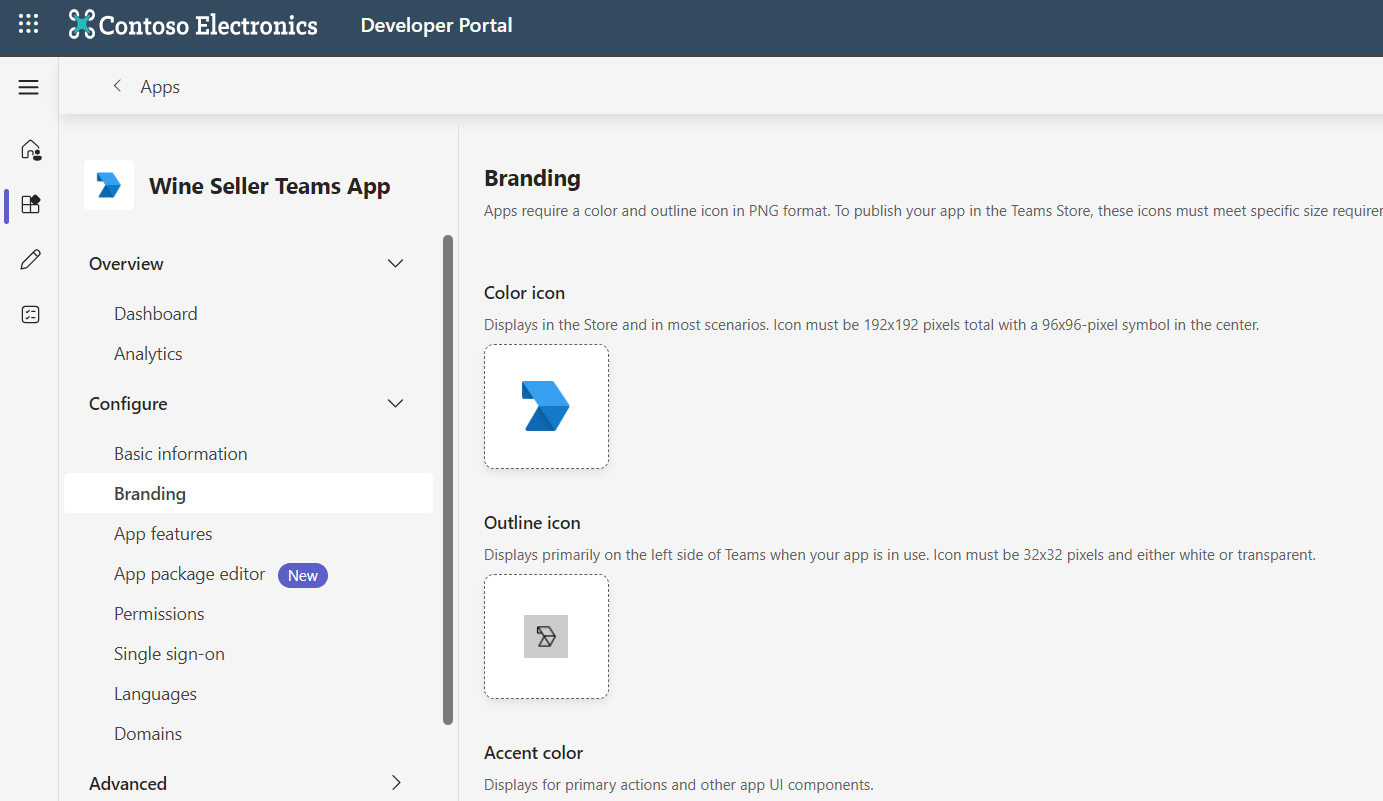Click the sidebar vertical scrollbar

(x=448, y=480)
